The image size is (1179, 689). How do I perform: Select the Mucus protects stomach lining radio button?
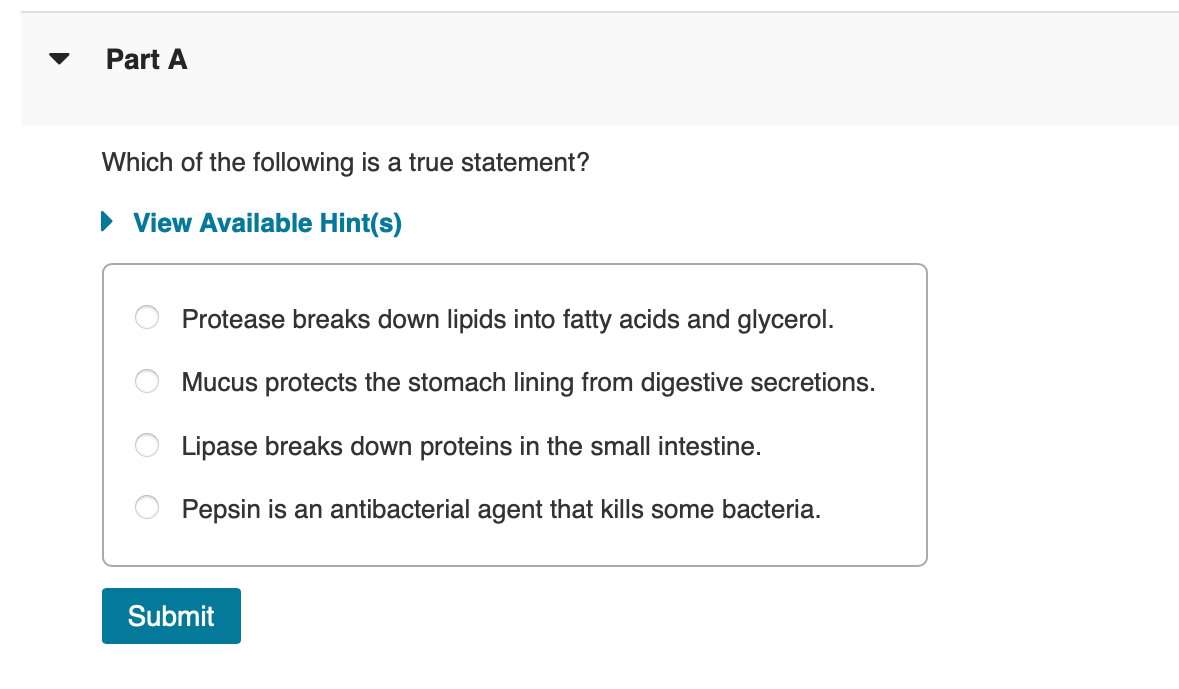click(147, 381)
